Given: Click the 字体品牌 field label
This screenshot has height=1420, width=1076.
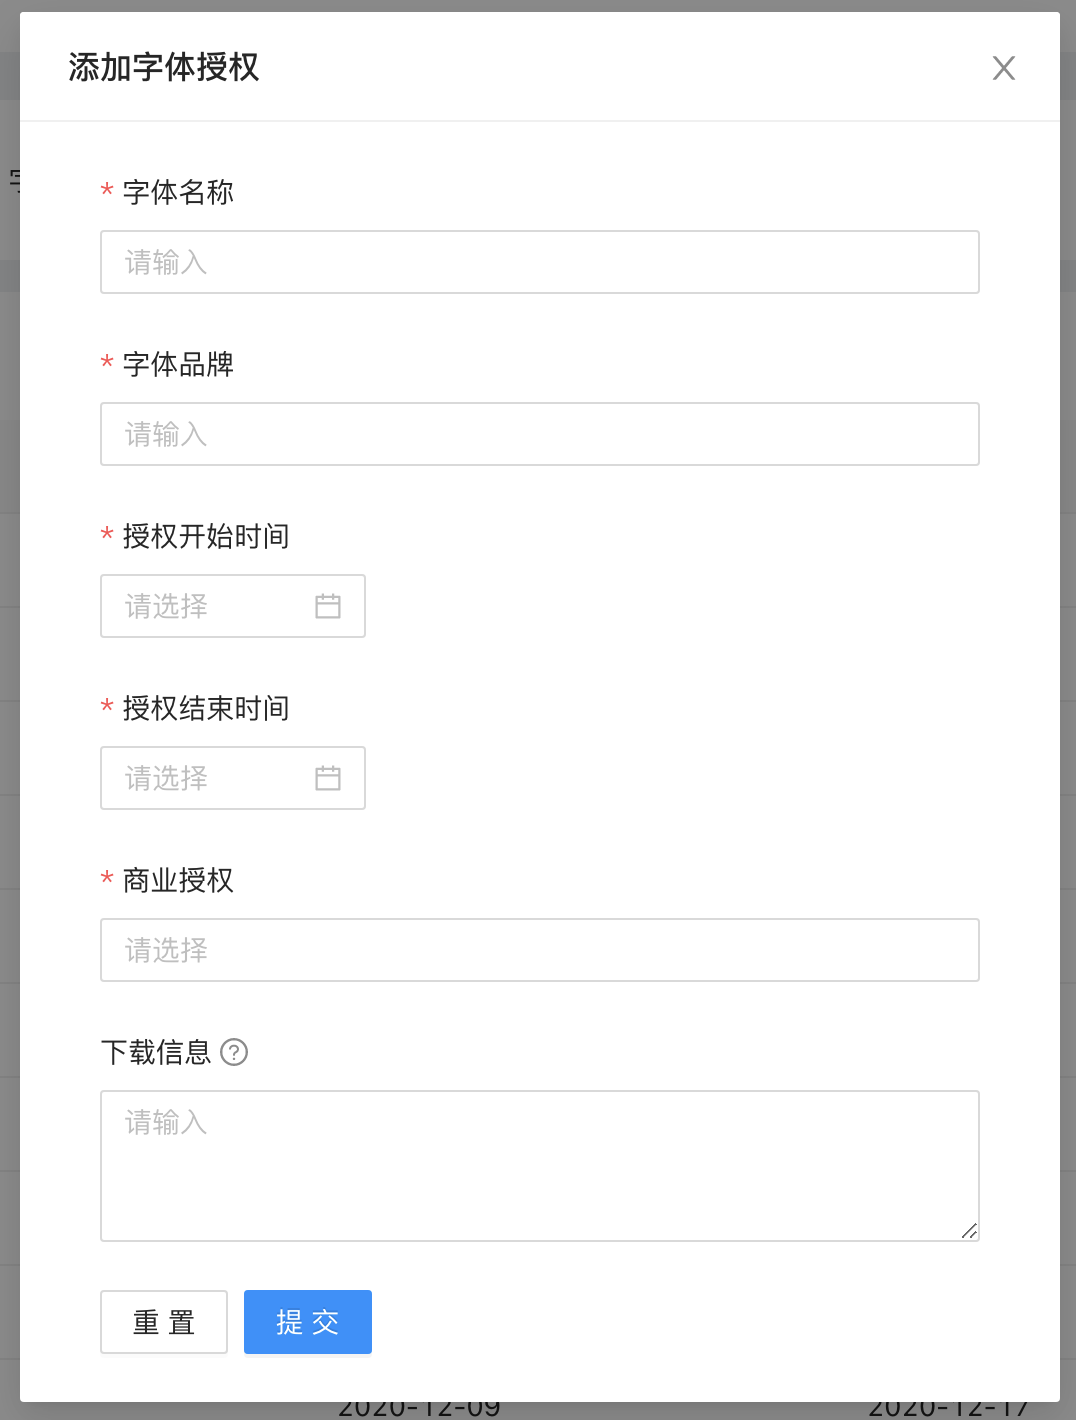Looking at the screenshot, I should tap(178, 364).
